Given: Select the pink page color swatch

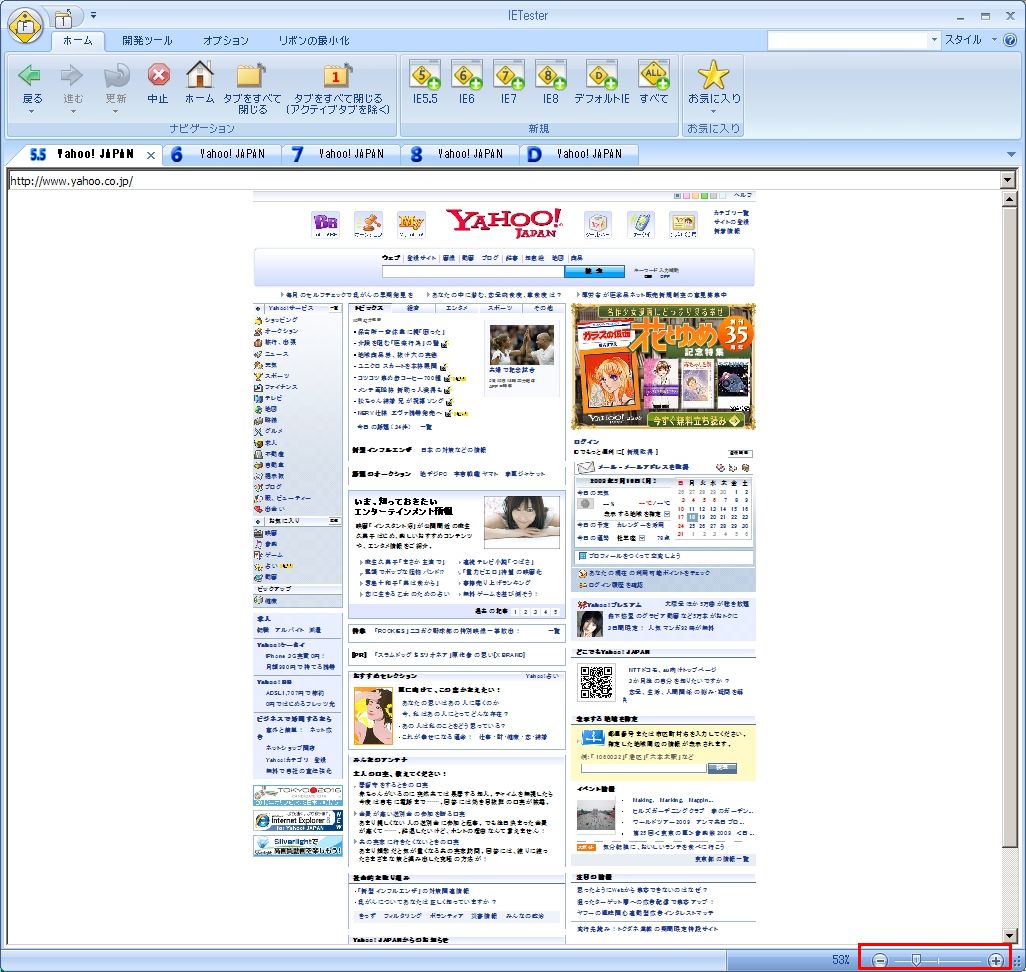Looking at the screenshot, I should pos(686,196).
